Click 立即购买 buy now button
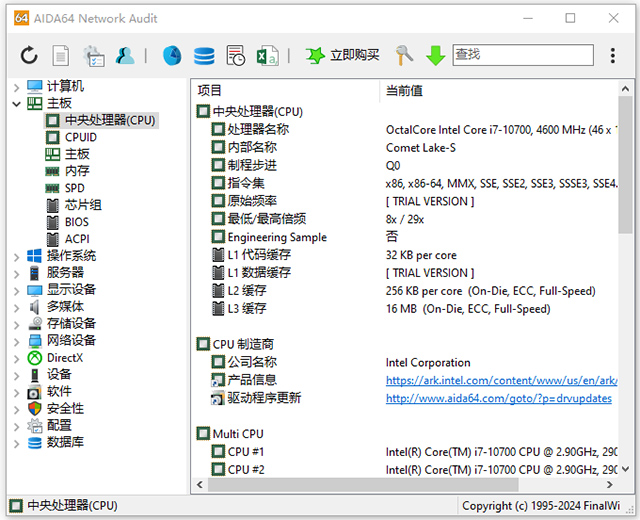The height and width of the screenshot is (520, 640). point(354,55)
